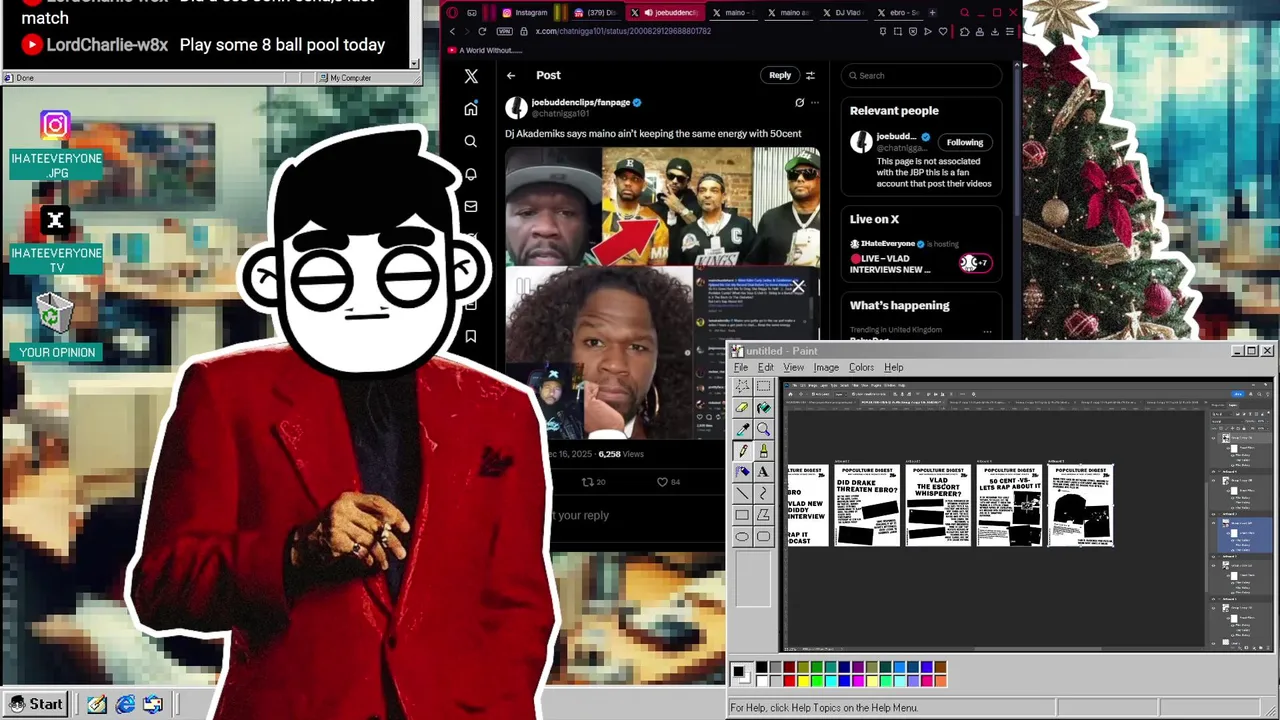
Task: Open the File menu in Paint
Action: (x=741, y=367)
